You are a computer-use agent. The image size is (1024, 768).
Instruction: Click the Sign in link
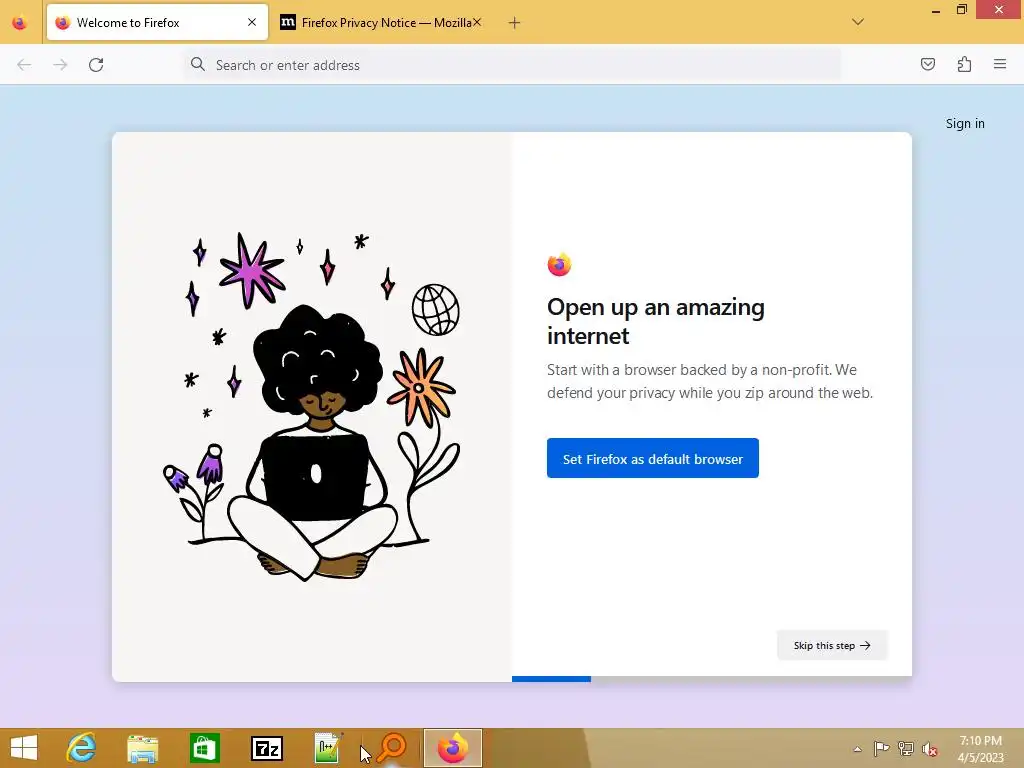tap(965, 123)
